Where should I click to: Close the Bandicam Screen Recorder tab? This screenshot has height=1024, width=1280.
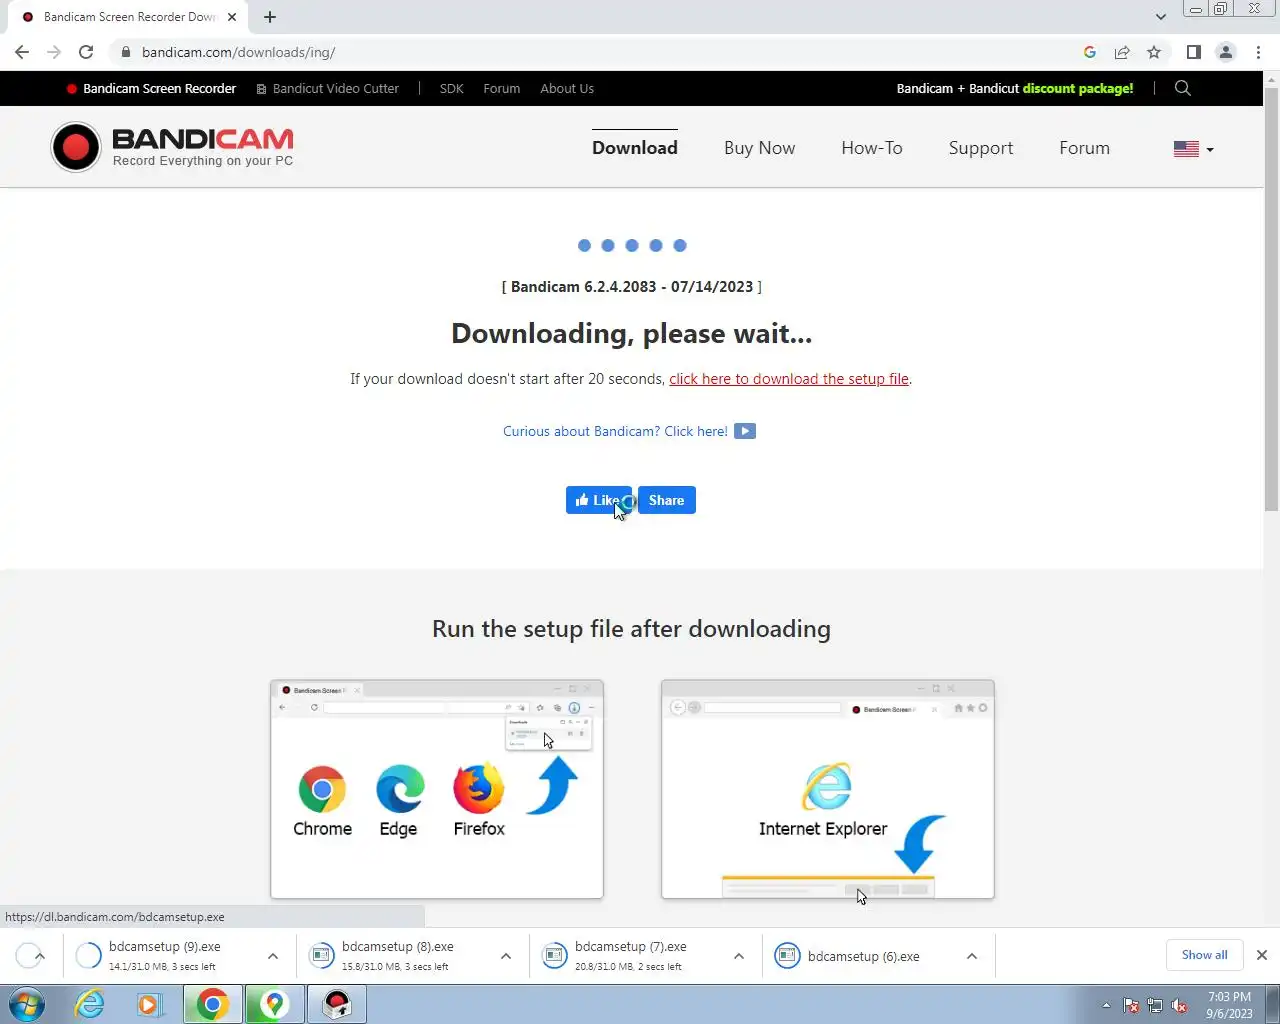[232, 17]
